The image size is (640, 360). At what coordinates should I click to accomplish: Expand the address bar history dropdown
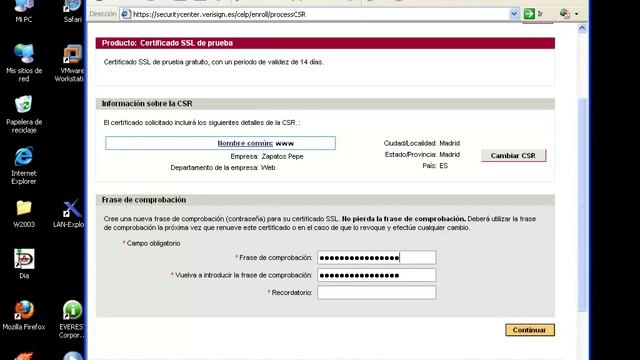513,13
